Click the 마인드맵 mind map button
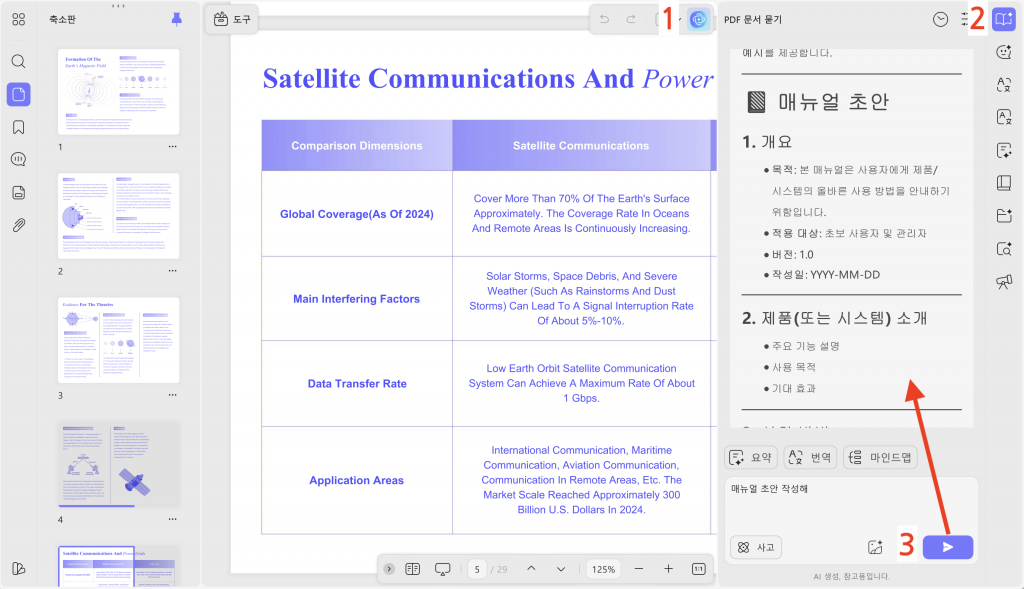1024x589 pixels. [x=880, y=458]
